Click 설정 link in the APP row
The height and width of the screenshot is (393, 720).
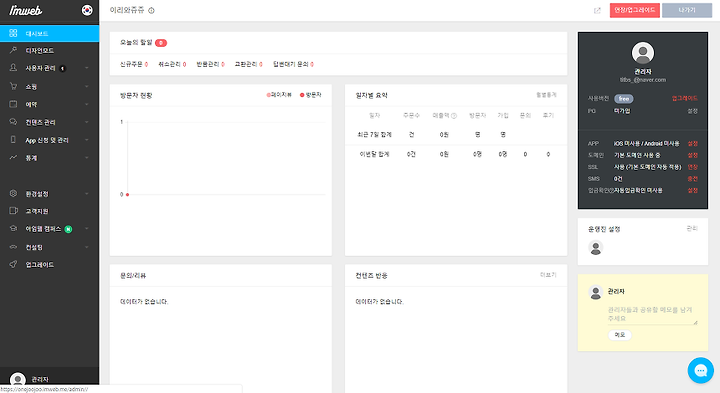[692, 144]
